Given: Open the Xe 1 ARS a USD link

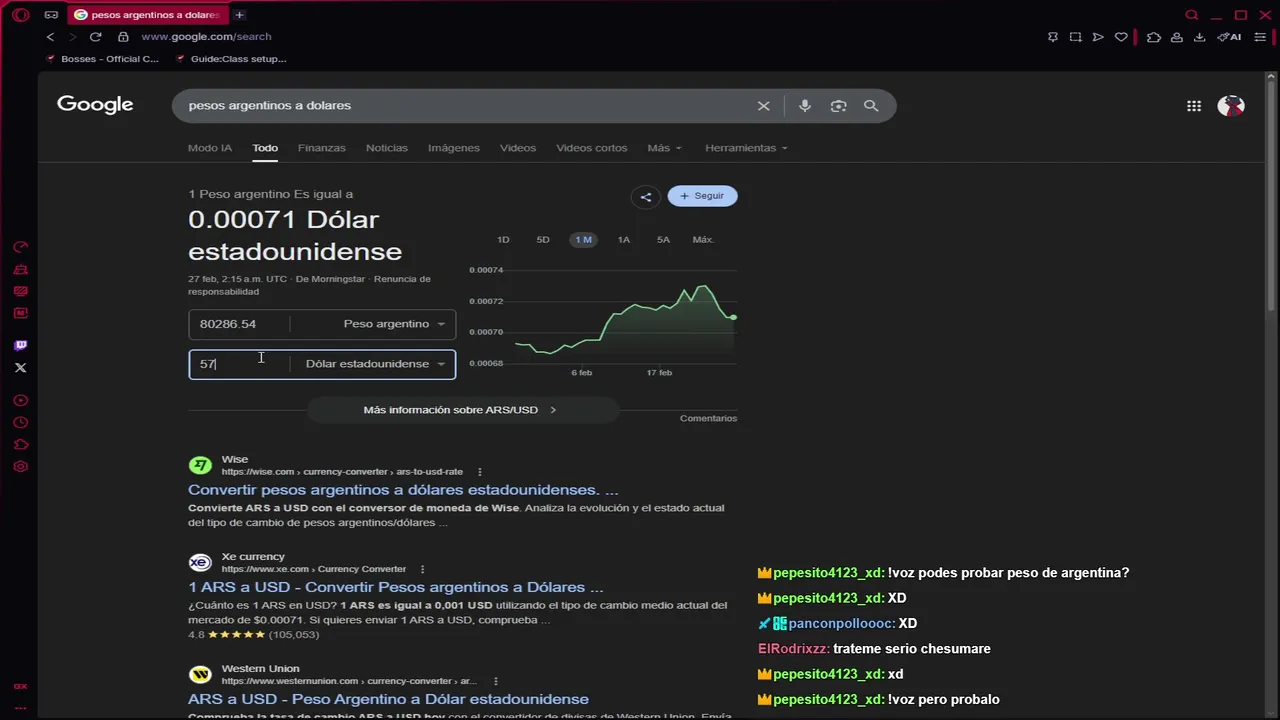Looking at the screenshot, I should point(396,587).
